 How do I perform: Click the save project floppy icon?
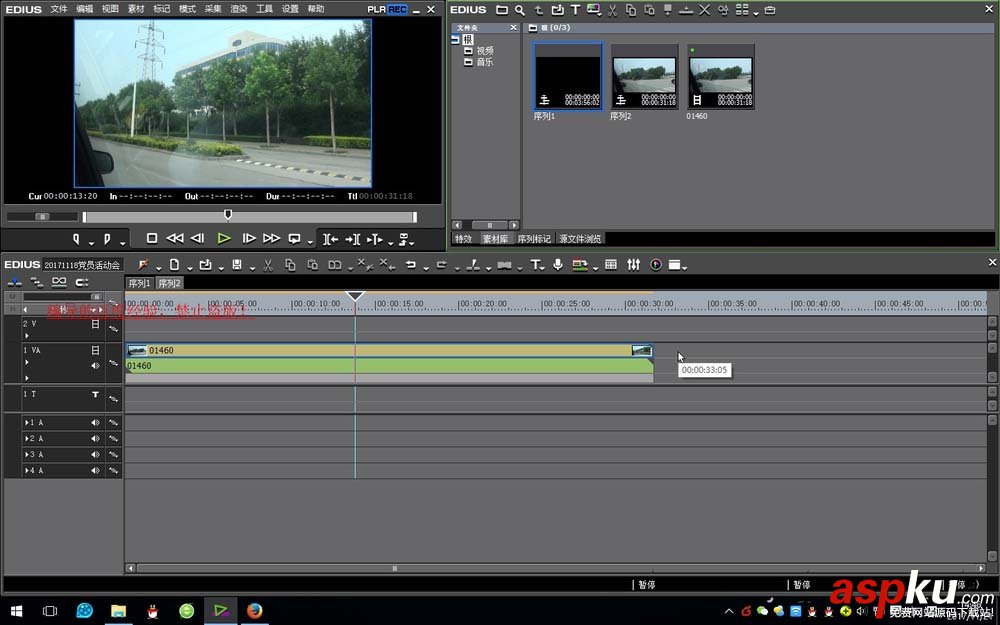[237, 265]
